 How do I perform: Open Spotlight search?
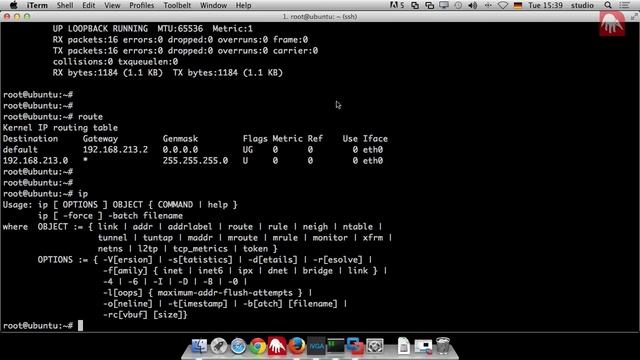click(608, 5)
